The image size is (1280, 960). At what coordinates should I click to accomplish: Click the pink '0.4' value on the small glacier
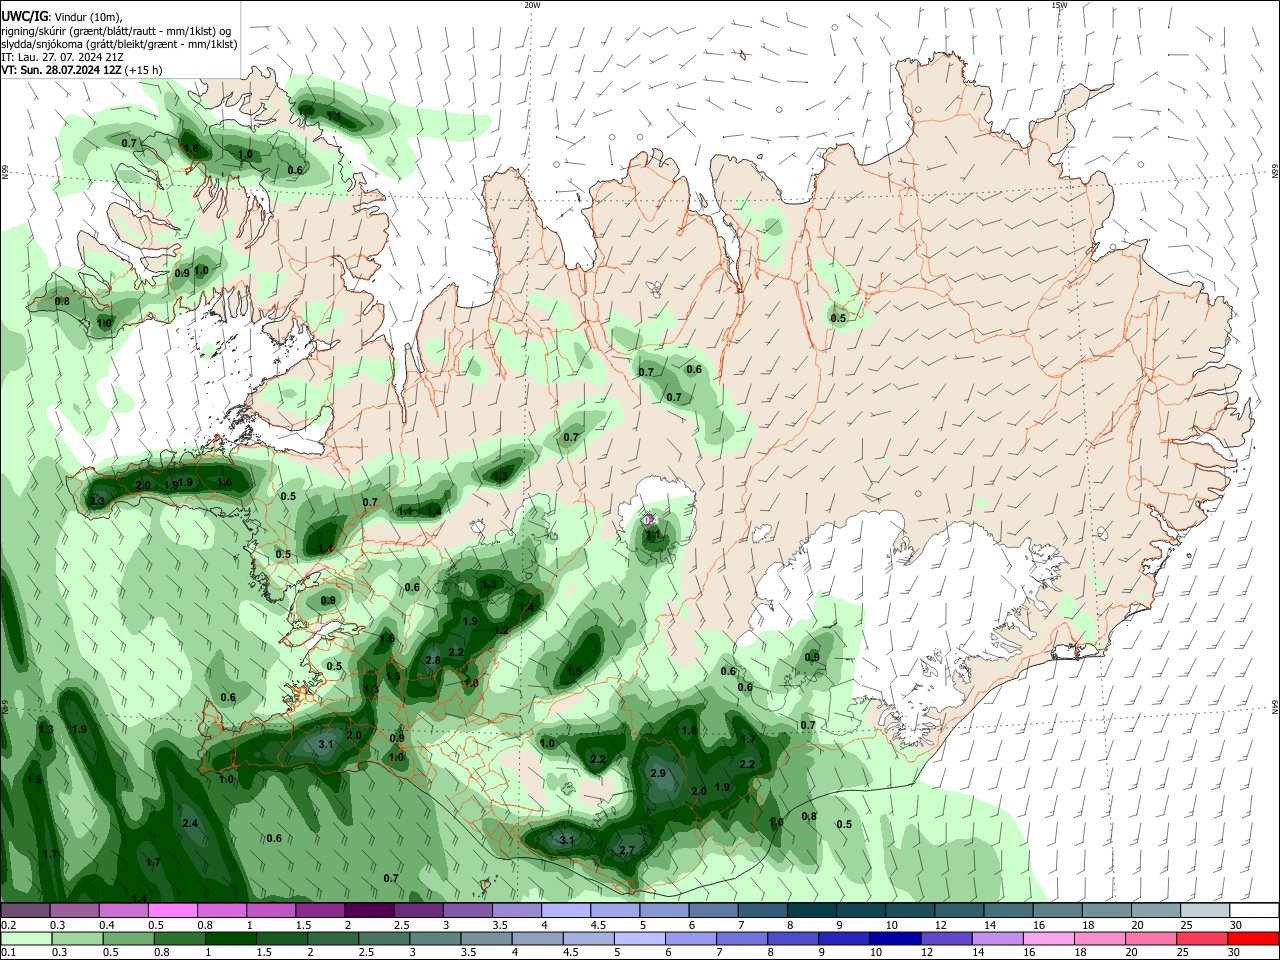(x=649, y=520)
